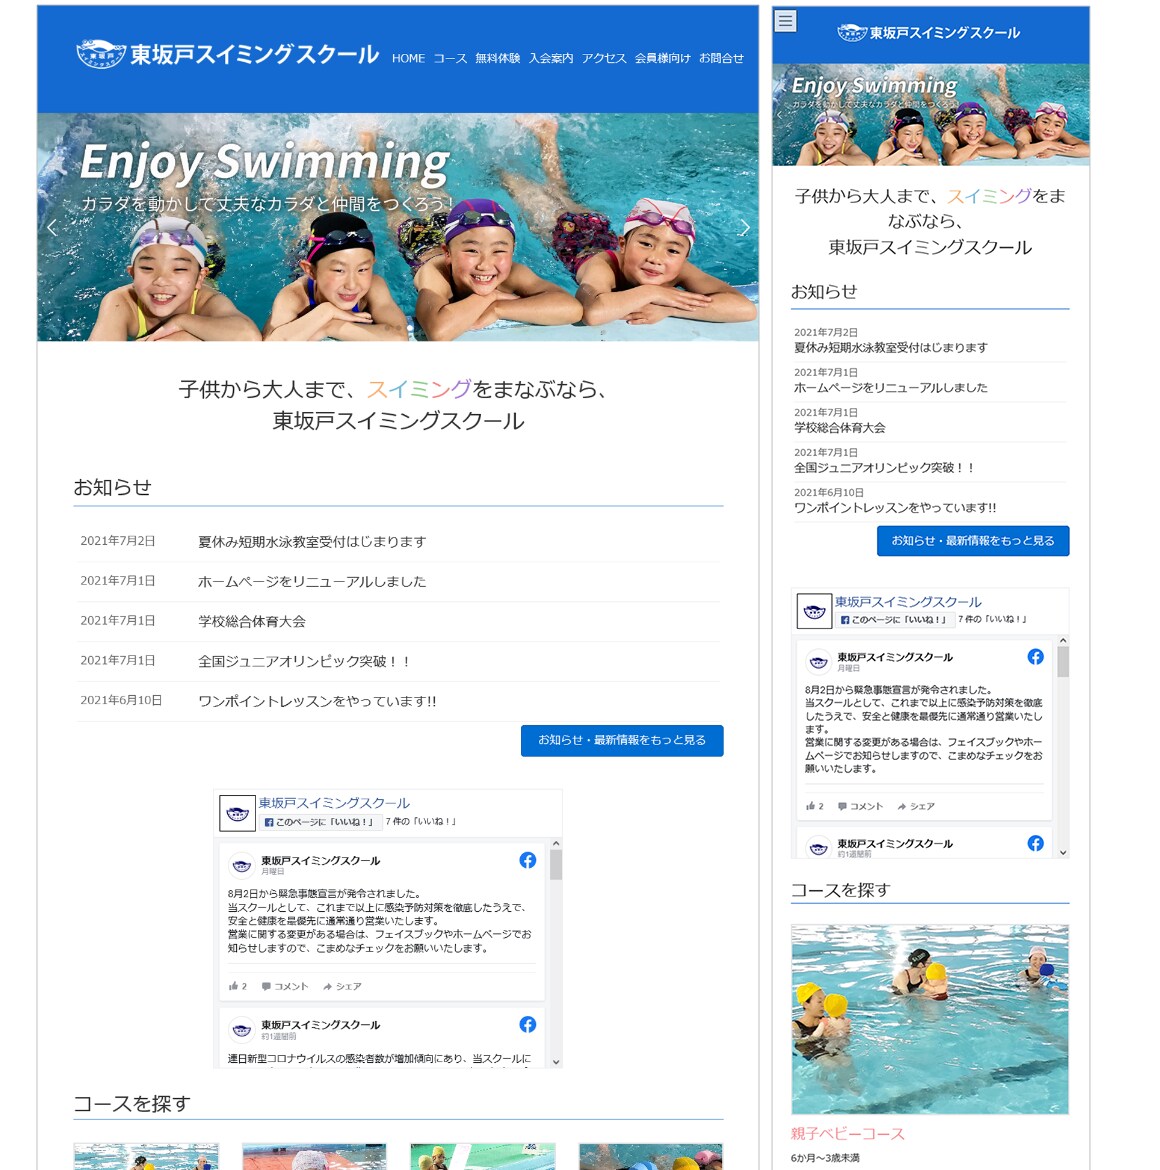1160x1170 pixels.
Task: Go to previous slide in mobile hero carousel
Action: (780, 115)
